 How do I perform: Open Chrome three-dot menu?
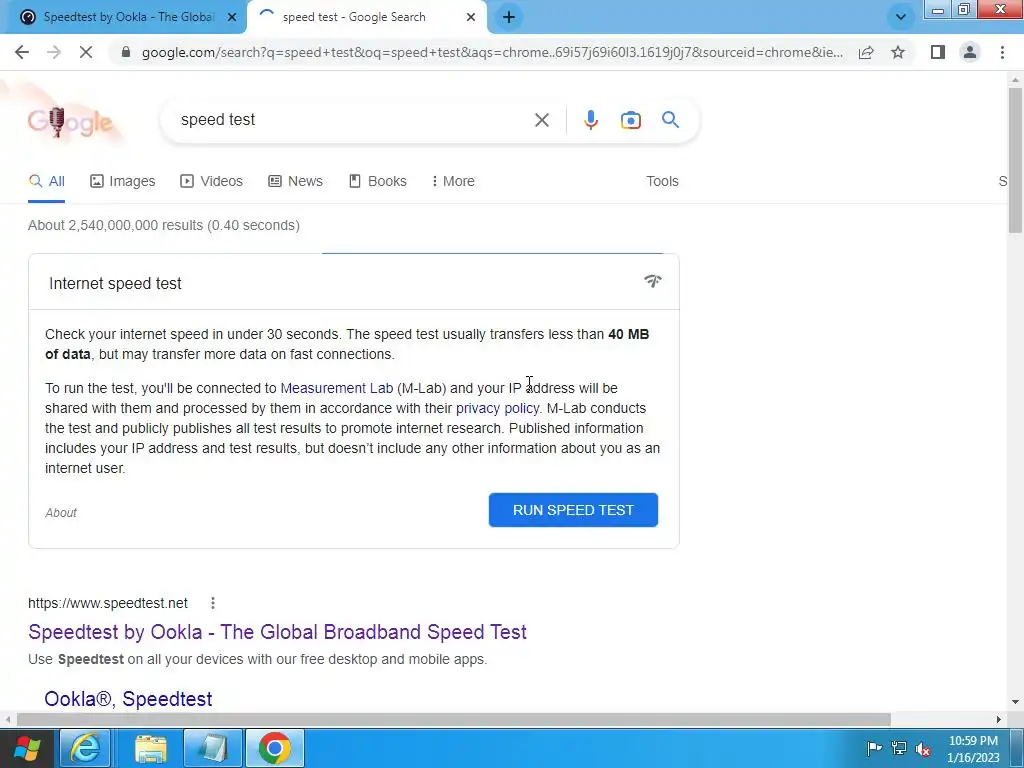coord(1002,52)
